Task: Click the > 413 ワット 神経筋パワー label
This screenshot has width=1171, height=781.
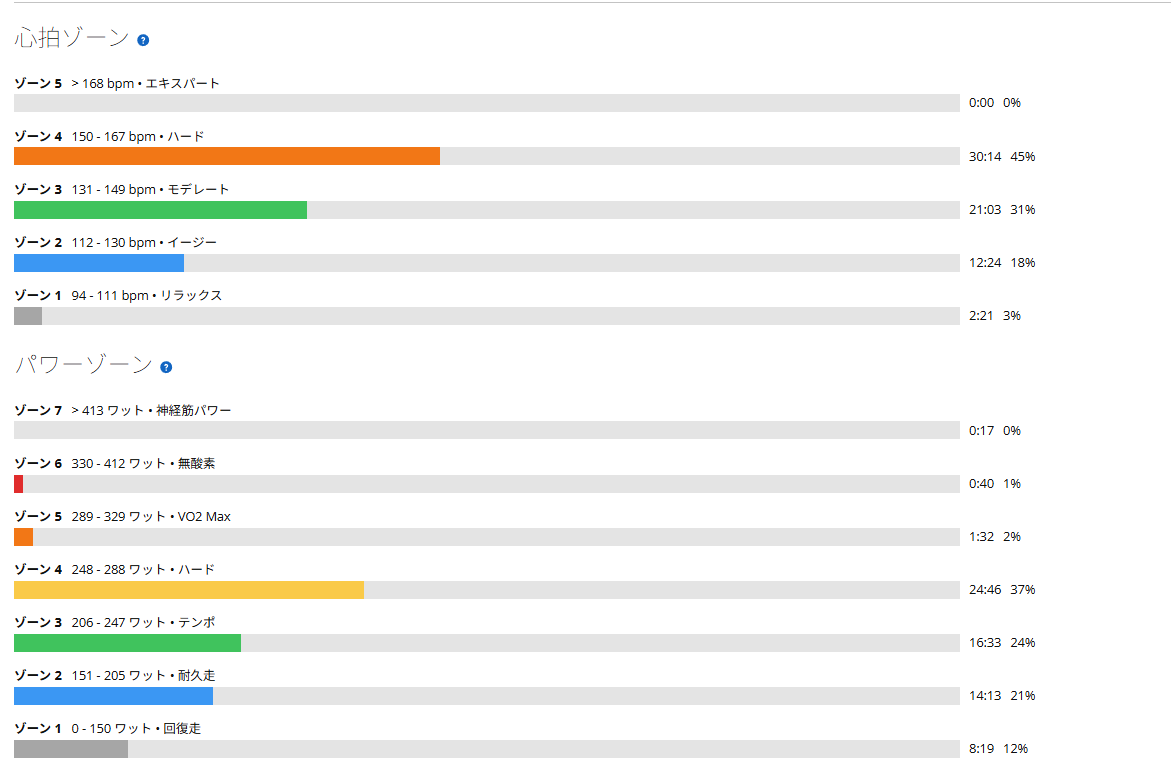Action: click(x=151, y=411)
